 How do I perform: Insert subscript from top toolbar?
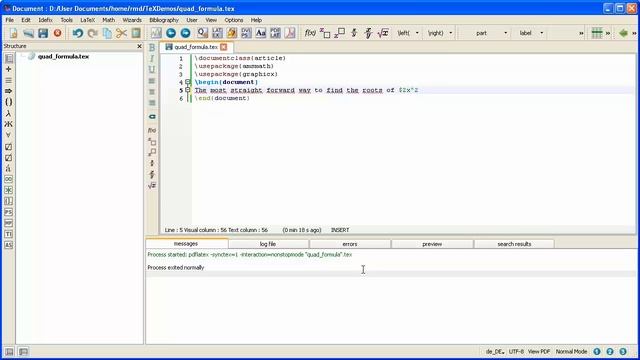click(x=325, y=33)
